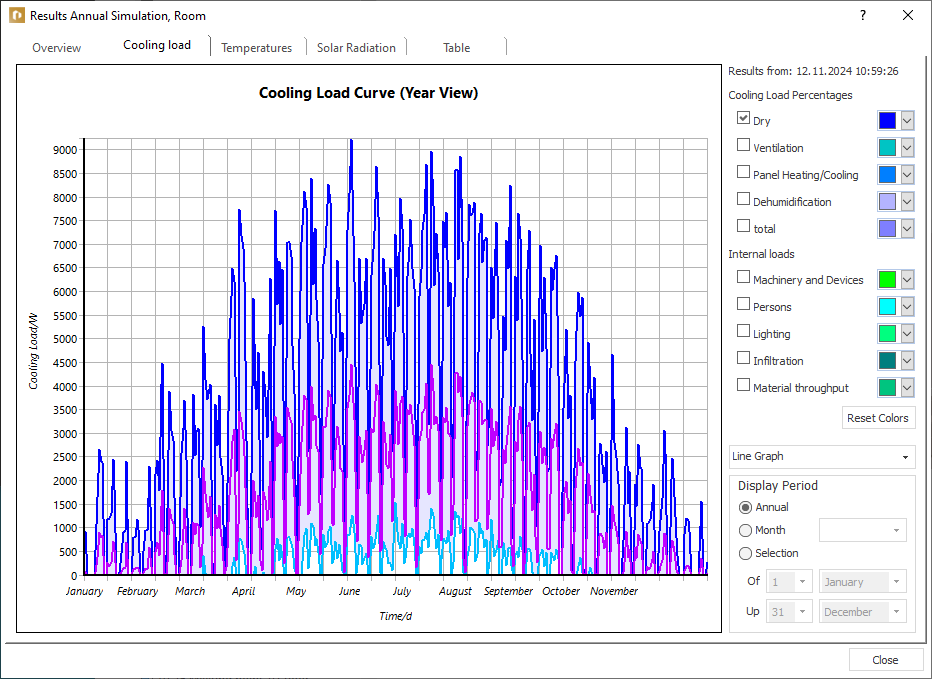This screenshot has width=932, height=679.
Task: Click Machinery and Devices green swatch
Action: click(x=887, y=279)
